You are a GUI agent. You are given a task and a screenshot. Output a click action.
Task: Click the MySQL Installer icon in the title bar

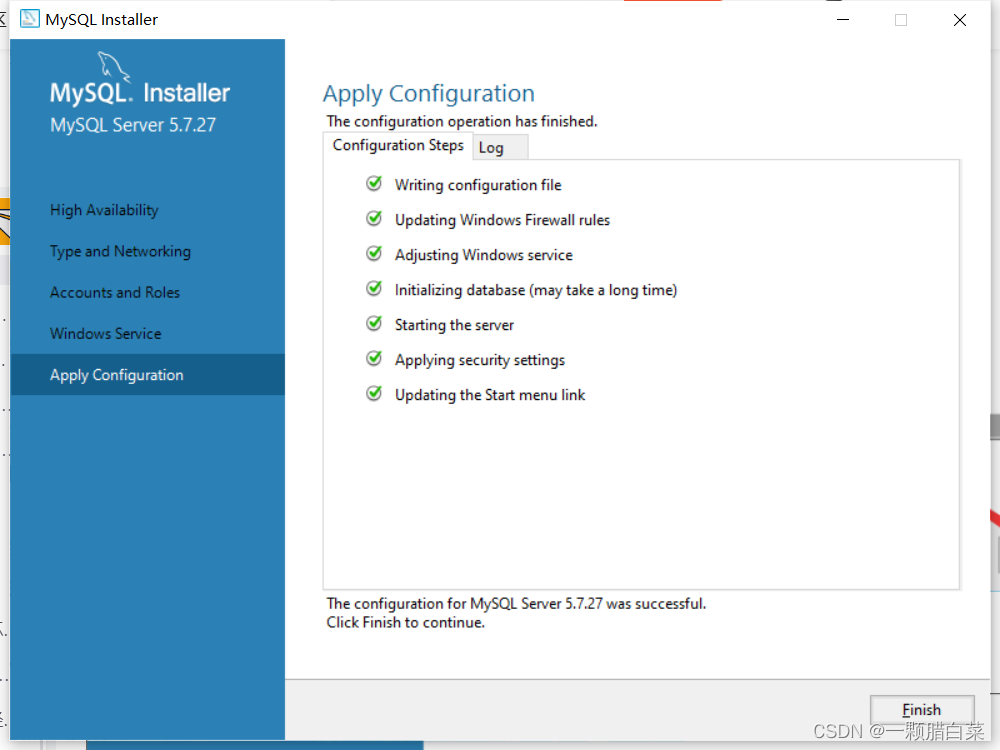point(26,18)
